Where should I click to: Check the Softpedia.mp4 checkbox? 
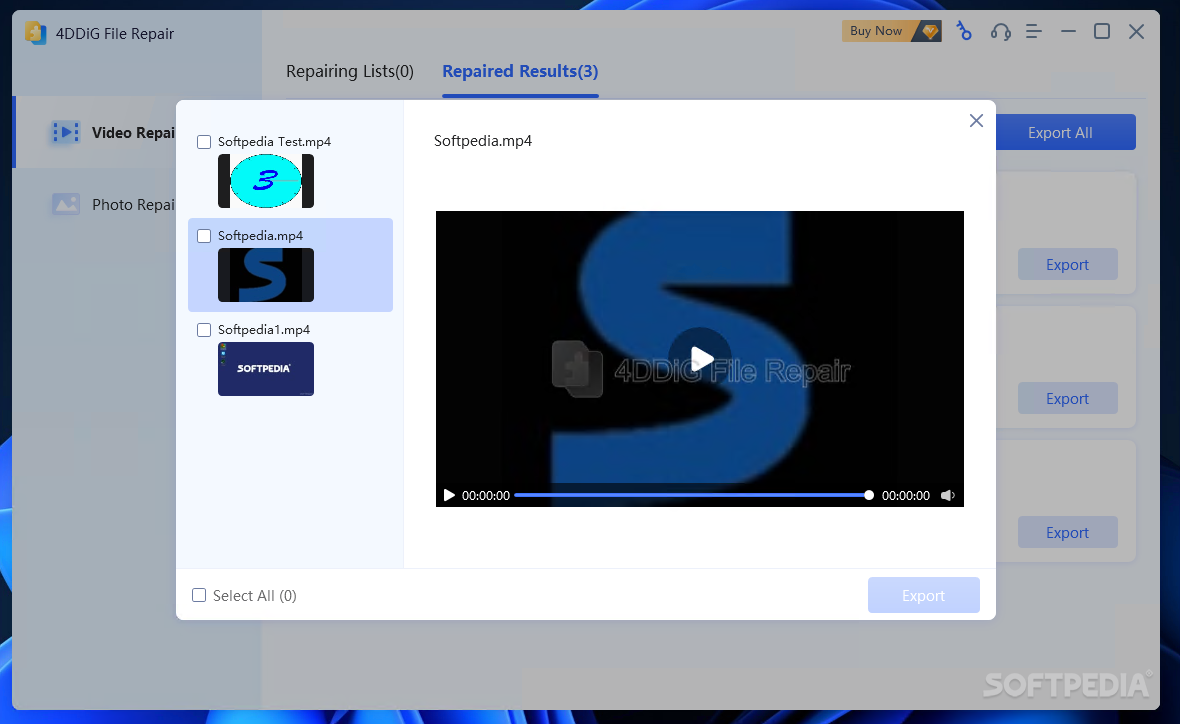pos(204,236)
